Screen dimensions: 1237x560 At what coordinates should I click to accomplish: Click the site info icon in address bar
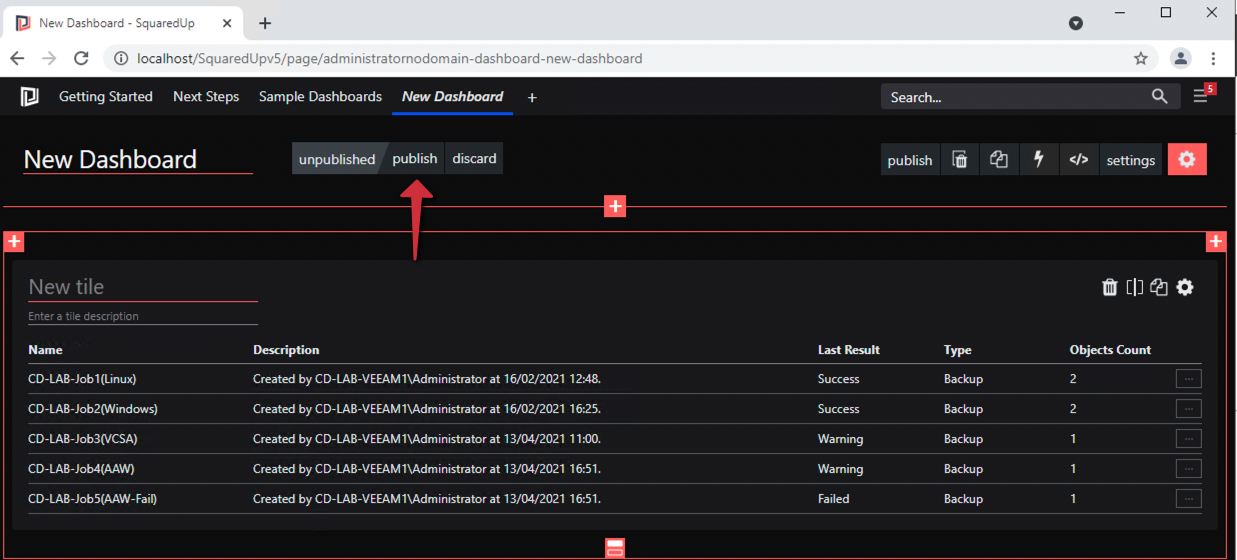(121, 58)
